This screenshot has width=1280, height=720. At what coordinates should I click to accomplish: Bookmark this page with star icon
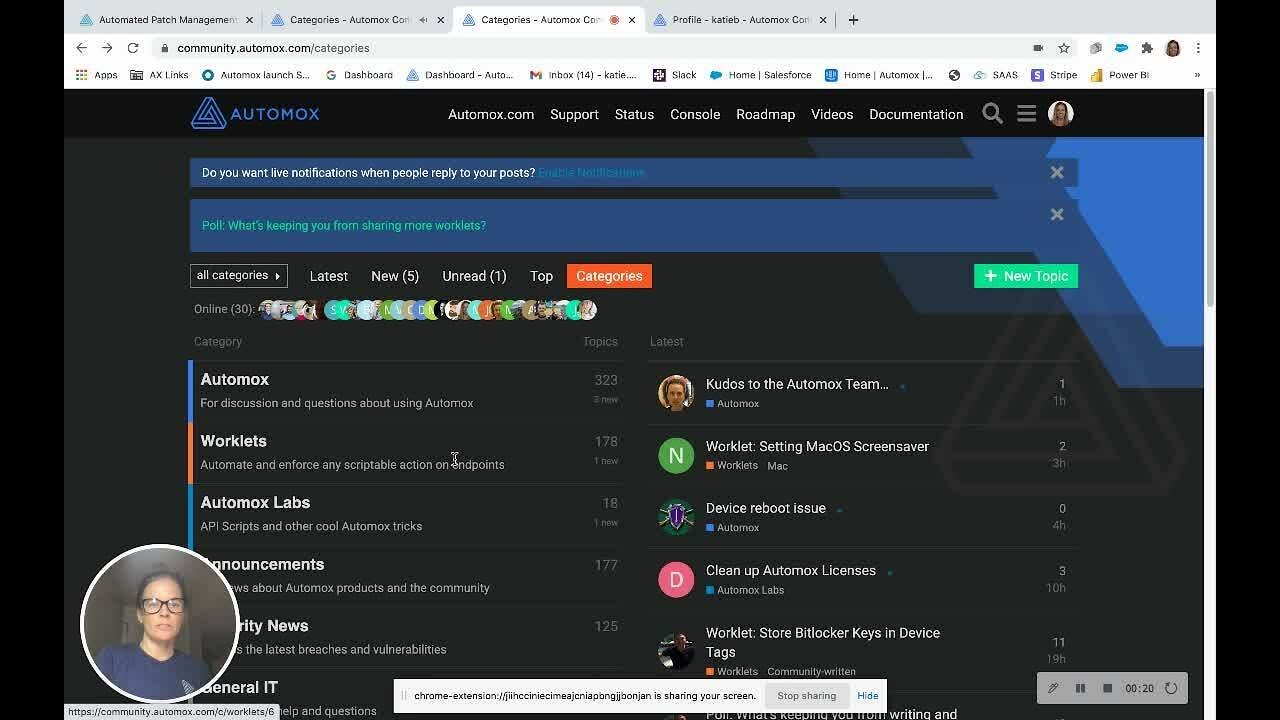coord(1064,48)
